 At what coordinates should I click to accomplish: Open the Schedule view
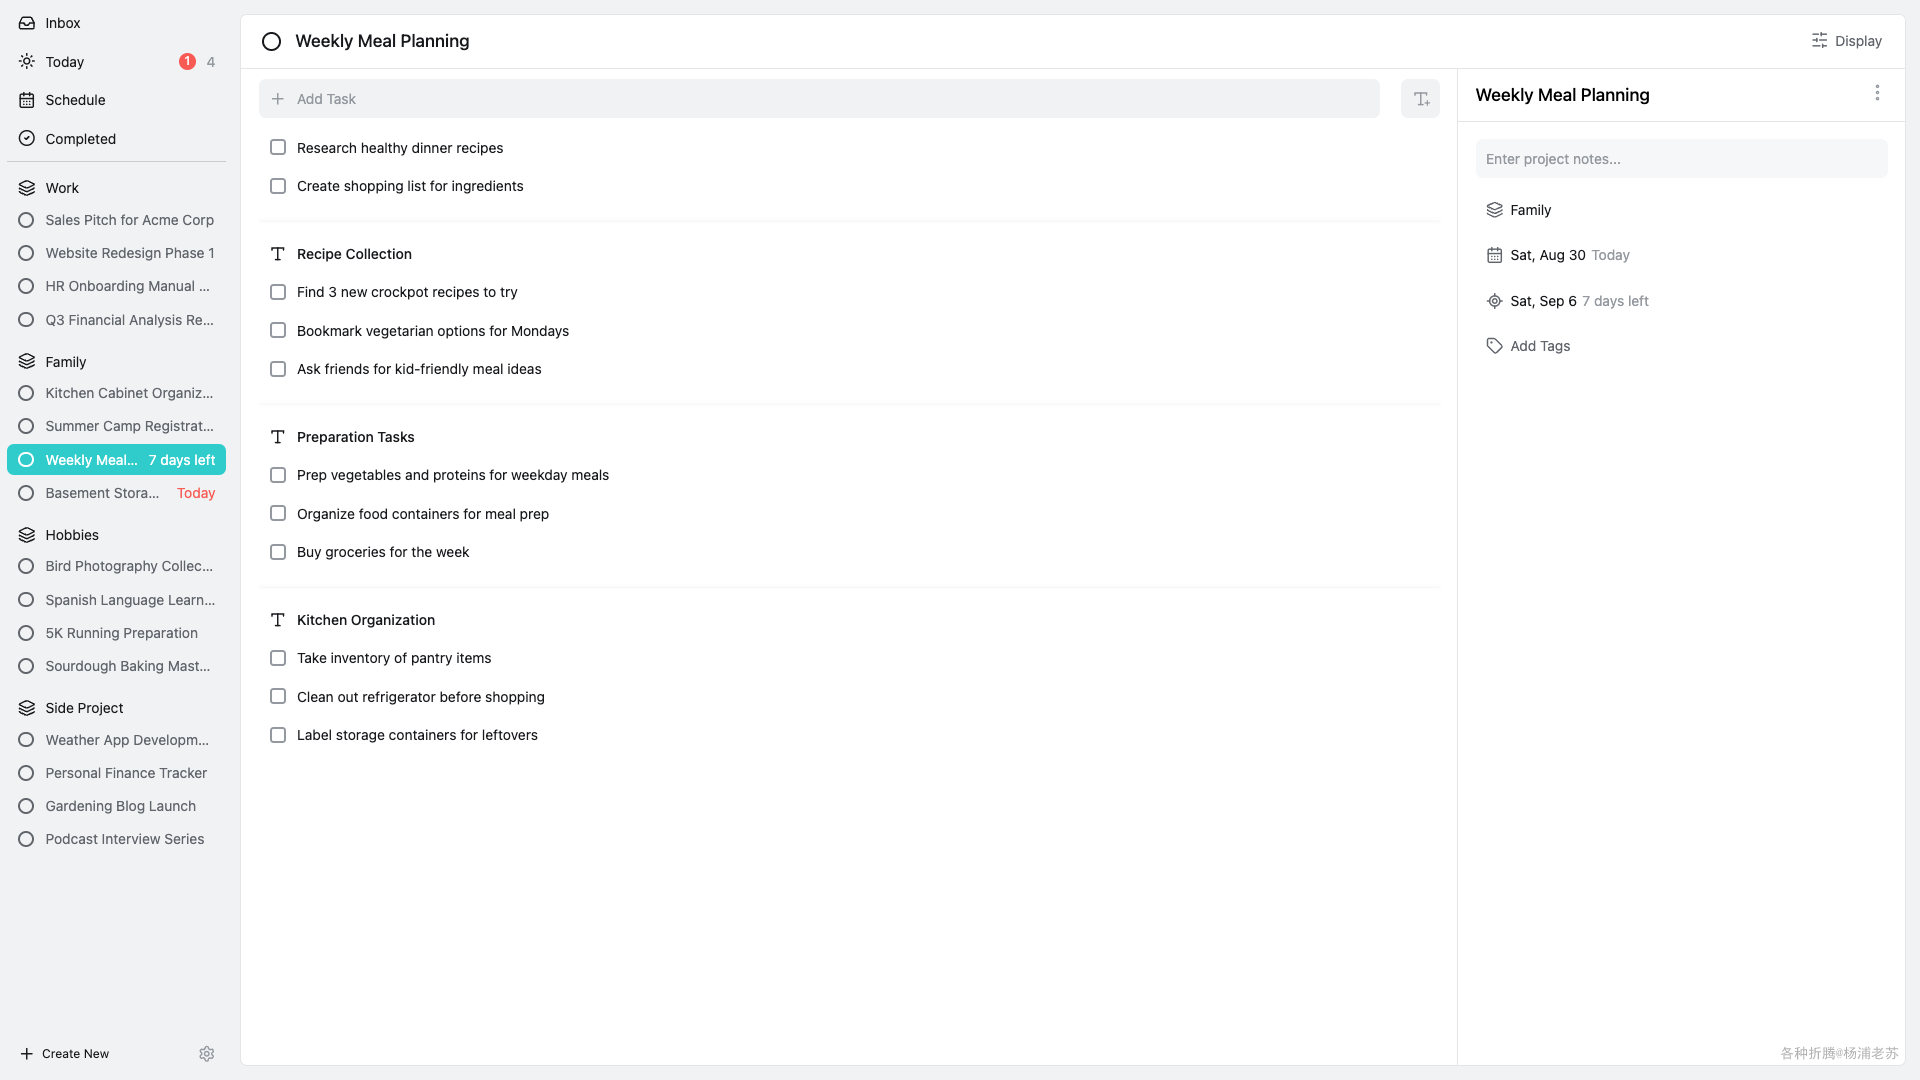(74, 99)
